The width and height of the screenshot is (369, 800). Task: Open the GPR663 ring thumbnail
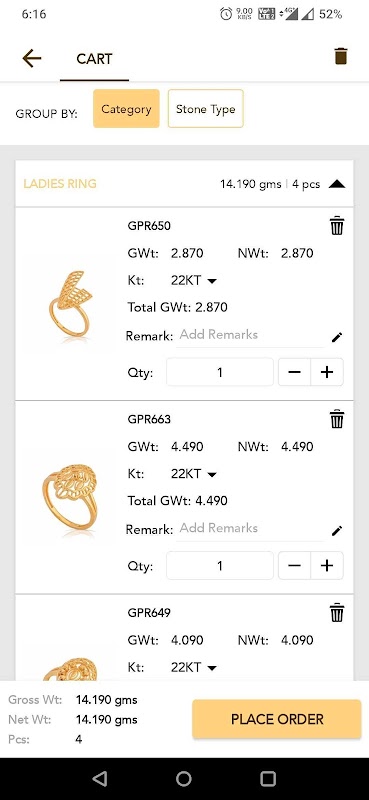(x=69, y=499)
